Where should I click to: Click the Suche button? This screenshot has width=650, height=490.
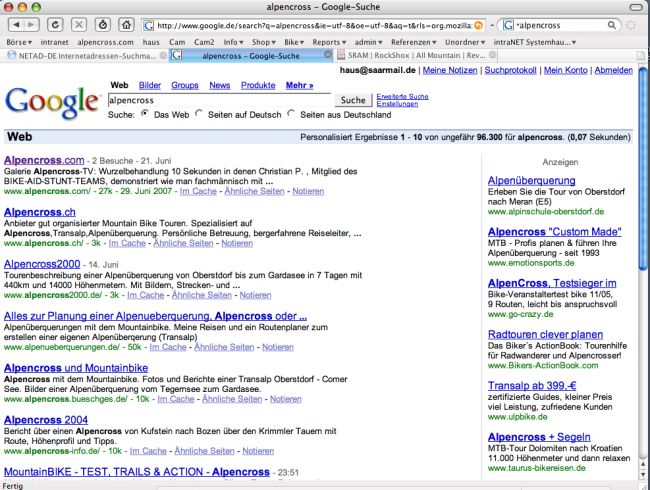(x=353, y=100)
